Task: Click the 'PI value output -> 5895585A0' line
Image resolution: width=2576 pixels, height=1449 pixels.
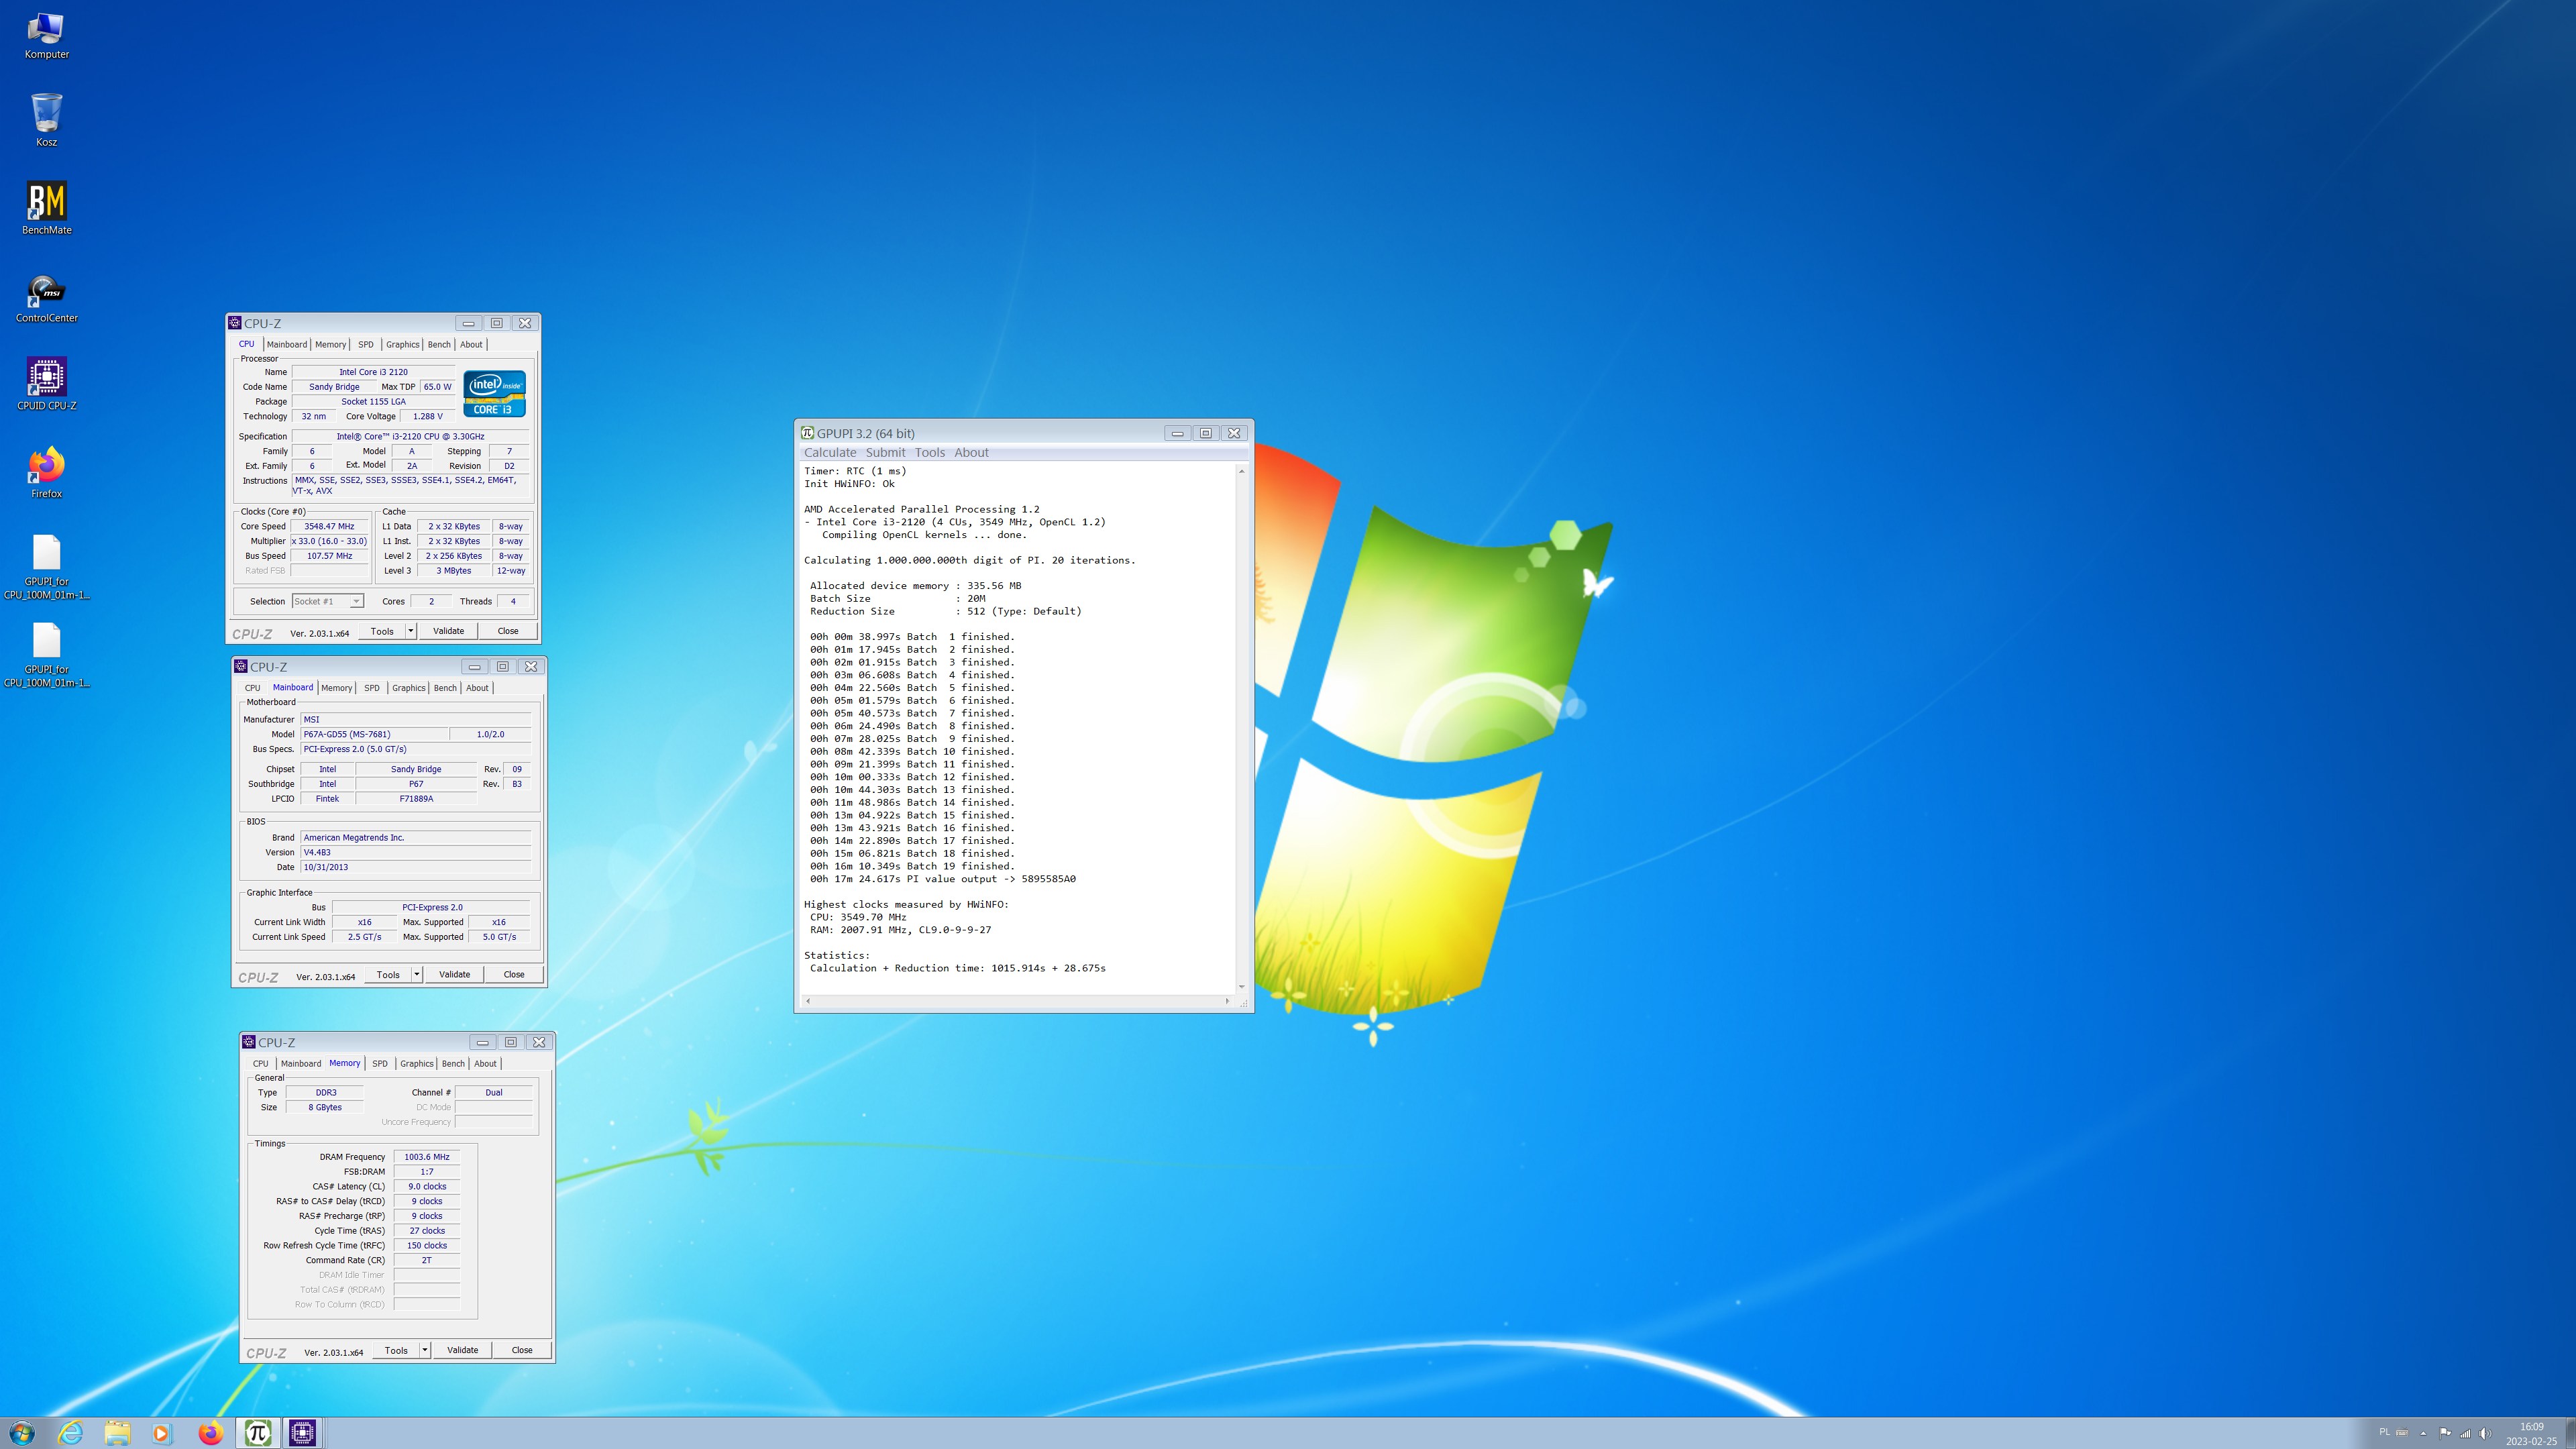Action: [943, 879]
